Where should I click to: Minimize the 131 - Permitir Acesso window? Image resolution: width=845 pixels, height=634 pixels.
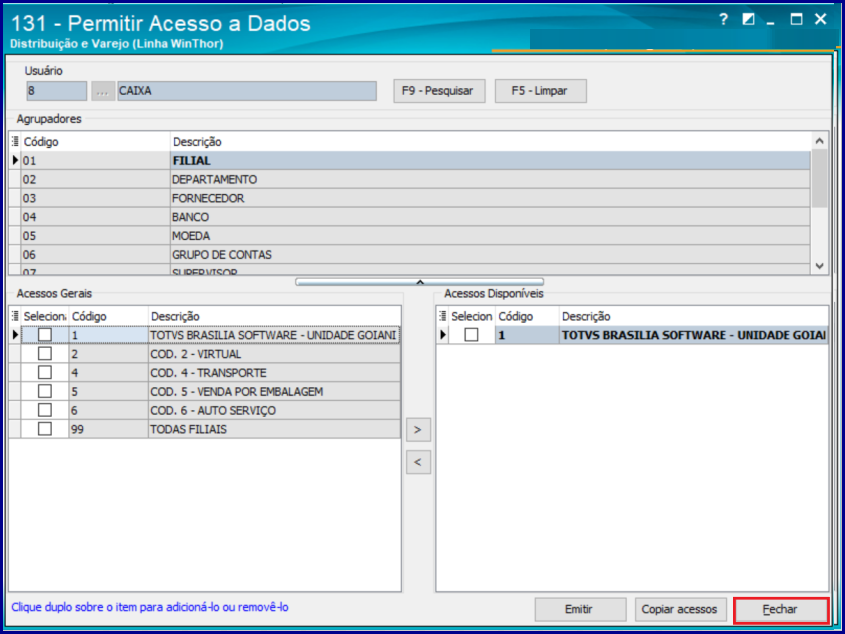(x=771, y=22)
